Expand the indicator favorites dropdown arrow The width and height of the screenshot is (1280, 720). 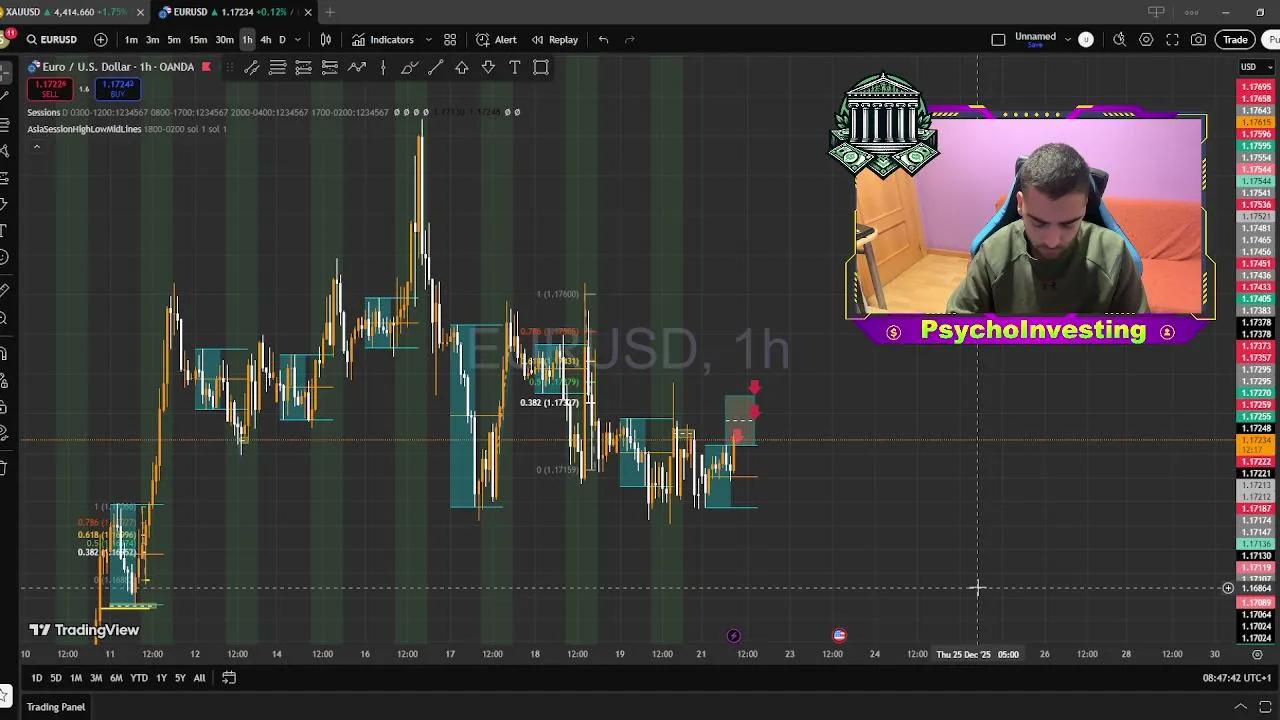click(x=429, y=40)
